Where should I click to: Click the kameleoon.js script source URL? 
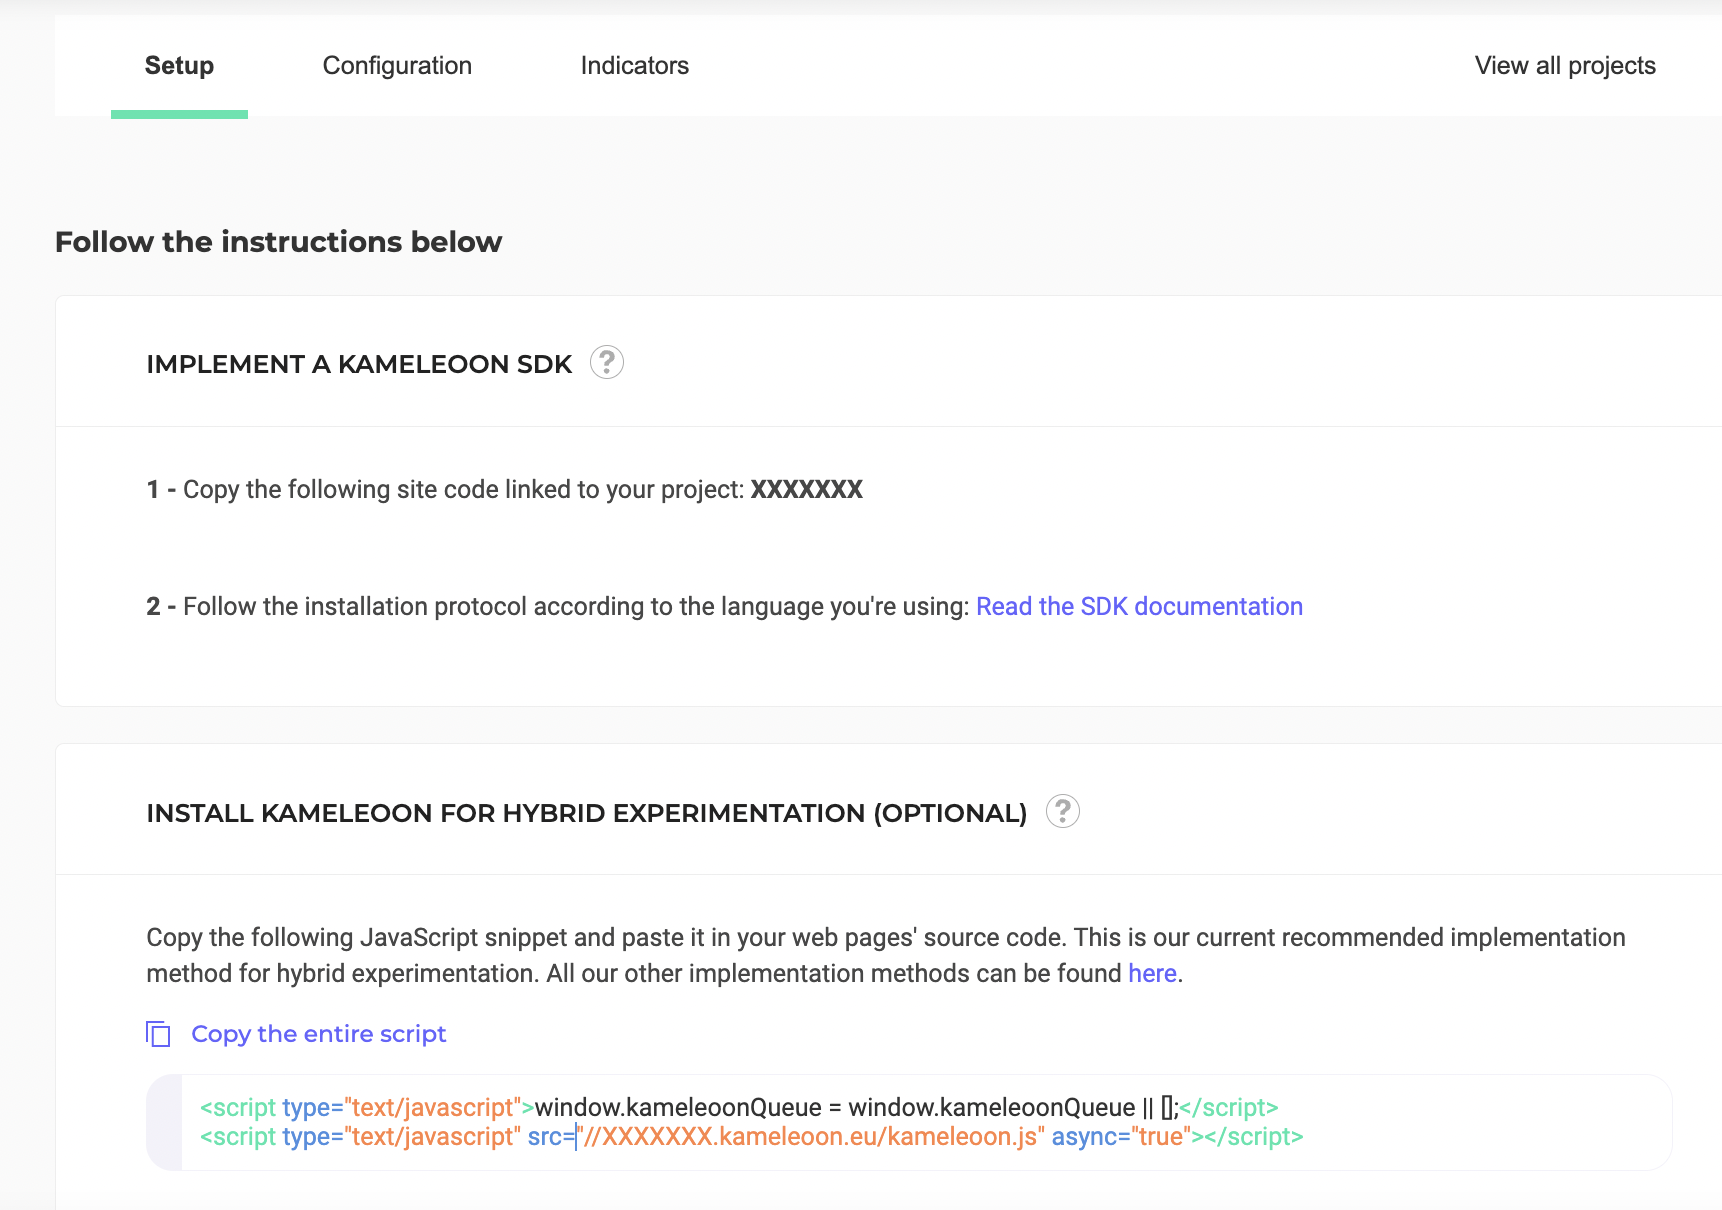point(811,1137)
